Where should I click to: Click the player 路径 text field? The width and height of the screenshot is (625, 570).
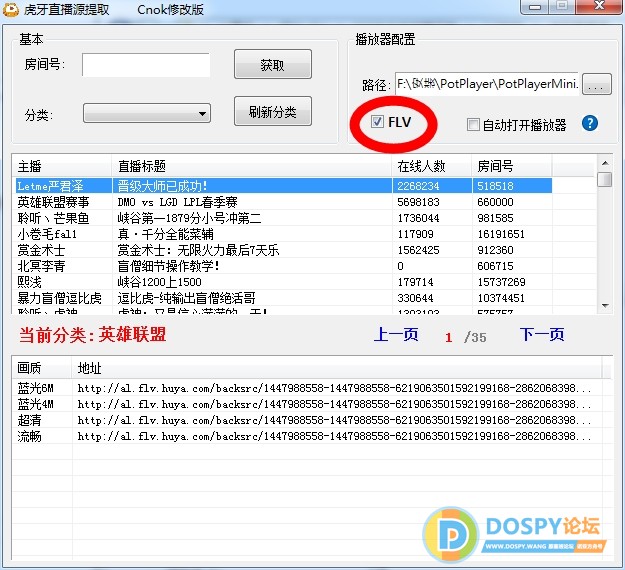coord(487,84)
